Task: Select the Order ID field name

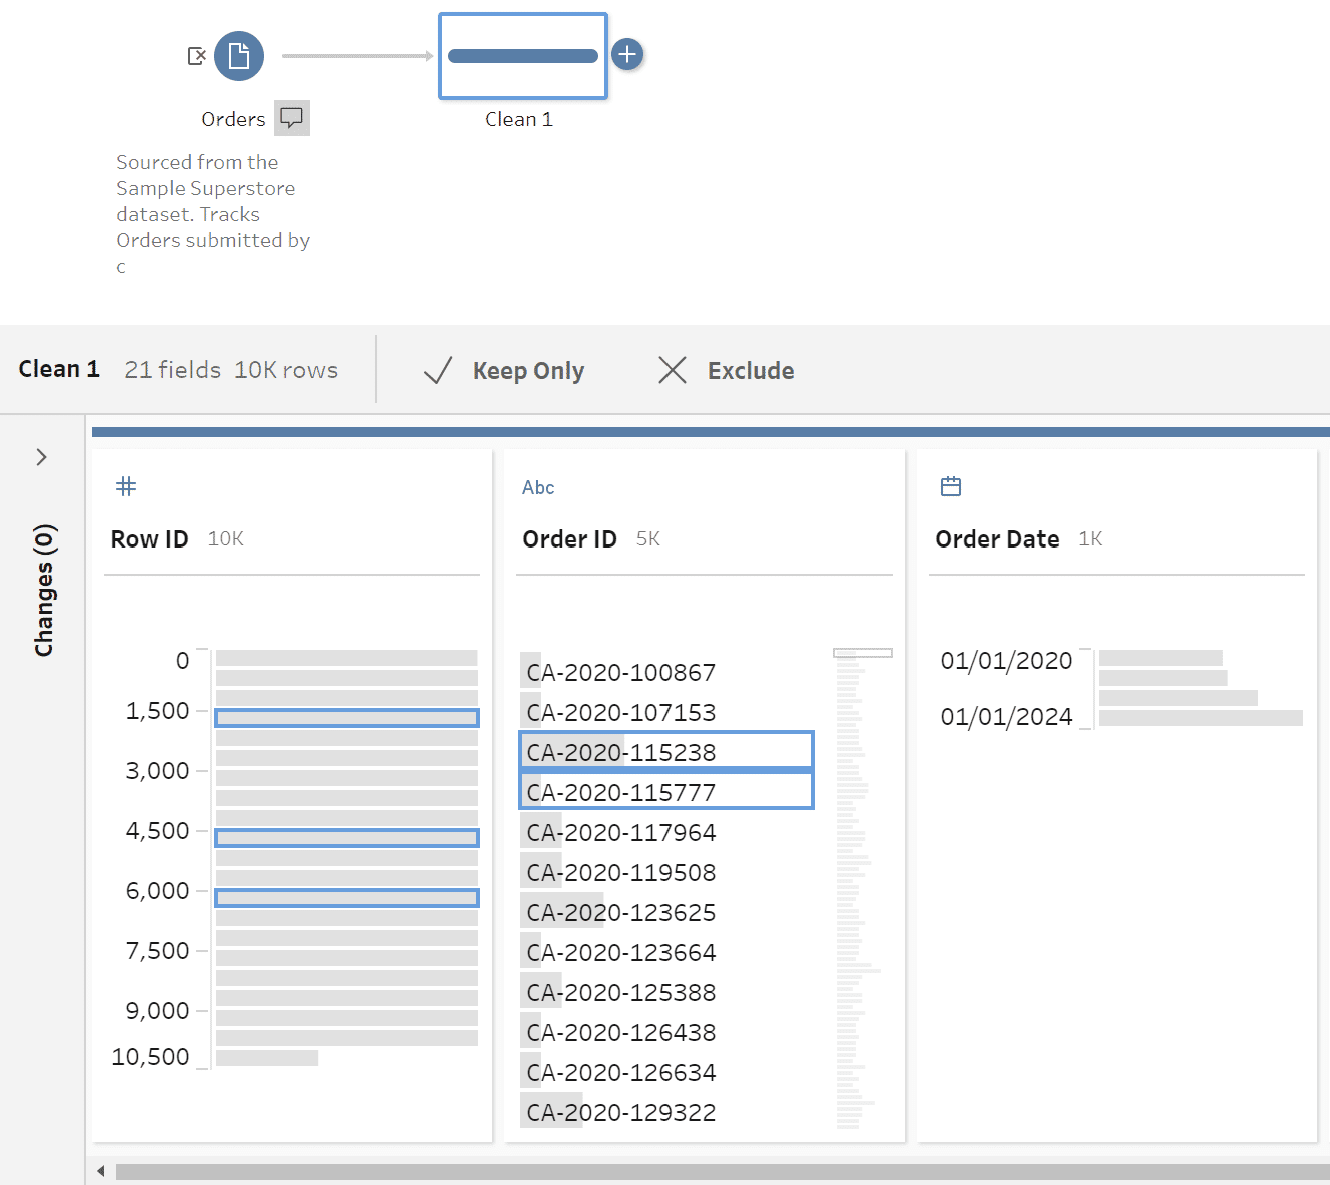Action: point(569,539)
